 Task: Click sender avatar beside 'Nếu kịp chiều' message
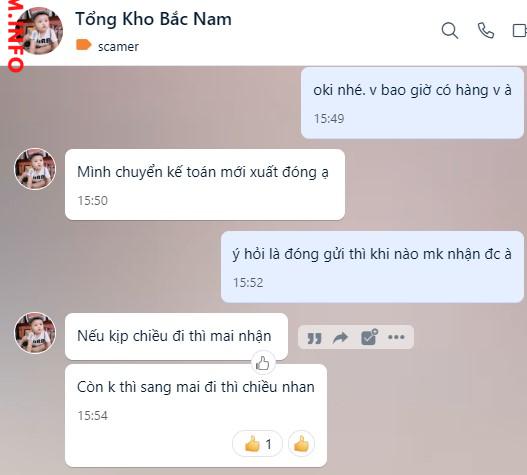point(35,333)
